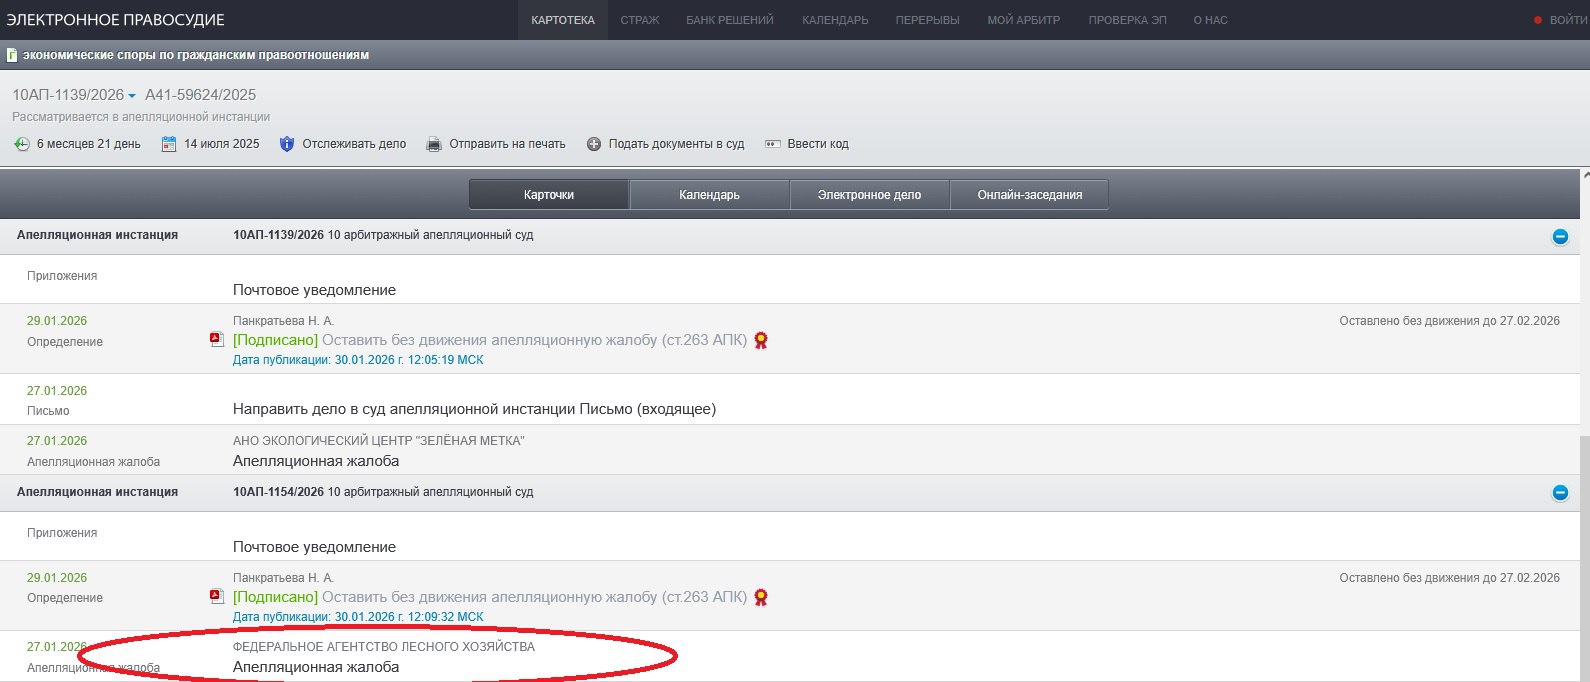Click the printer icon for Отправить на печать
1590x682 pixels.
434,144
